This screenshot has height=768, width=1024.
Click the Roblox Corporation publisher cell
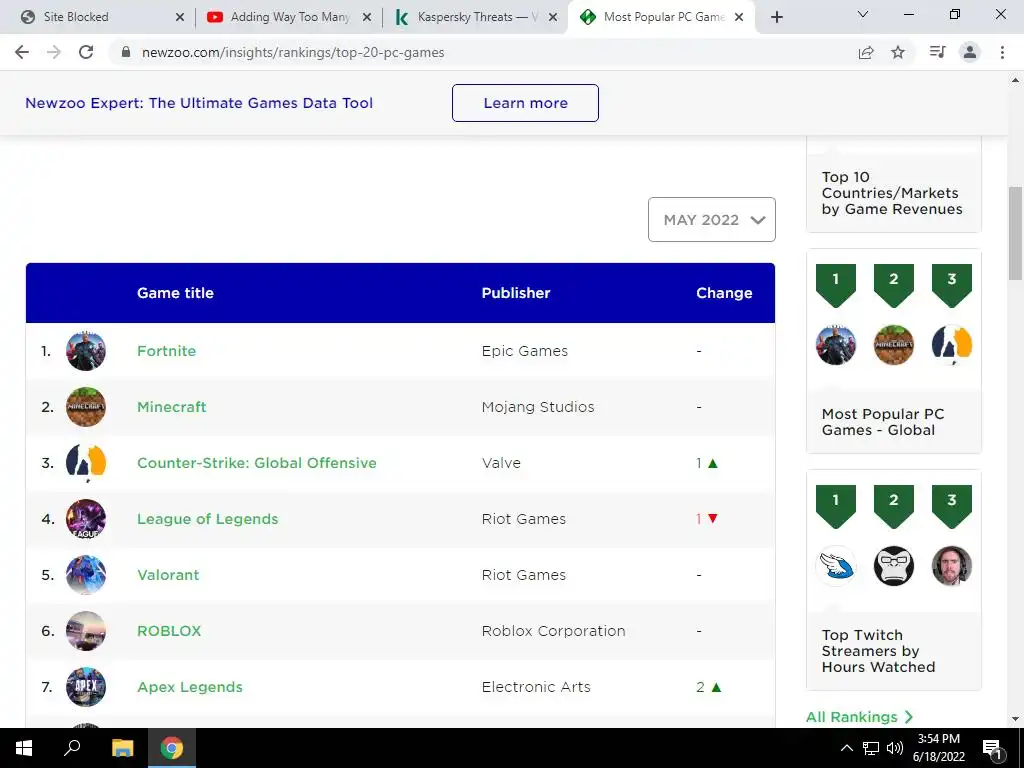tap(553, 631)
